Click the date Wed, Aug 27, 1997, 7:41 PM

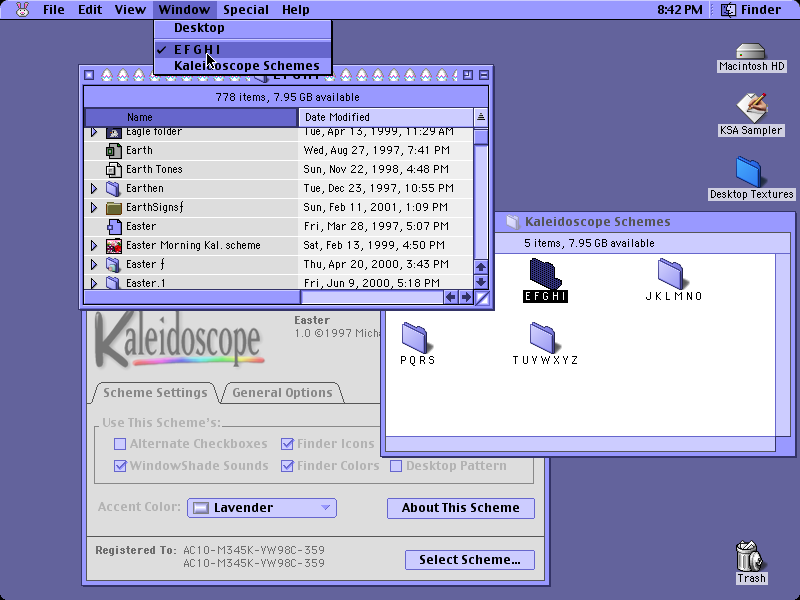coord(377,151)
